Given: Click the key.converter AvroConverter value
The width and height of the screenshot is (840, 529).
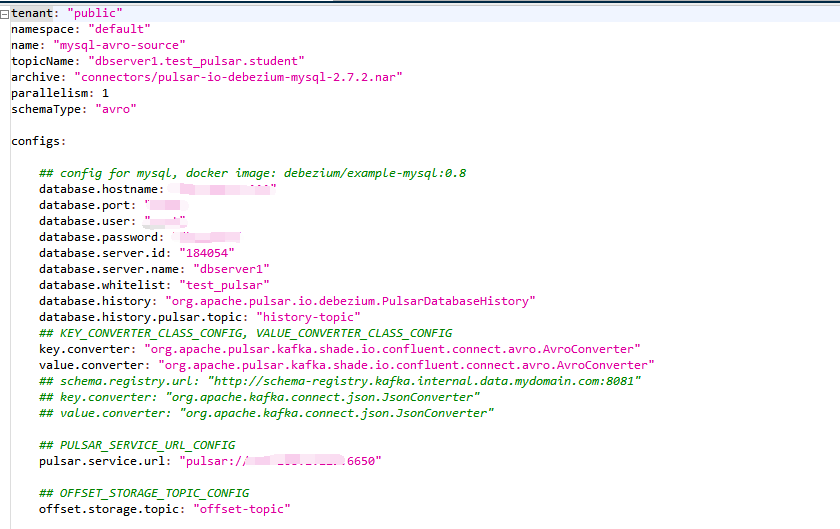Looking at the screenshot, I should 392,349.
